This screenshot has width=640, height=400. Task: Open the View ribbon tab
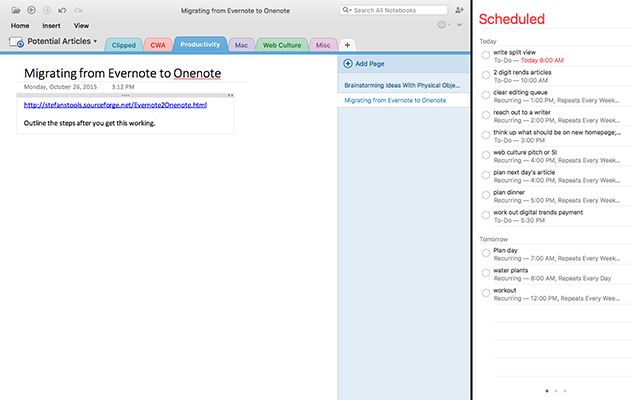pos(81,25)
